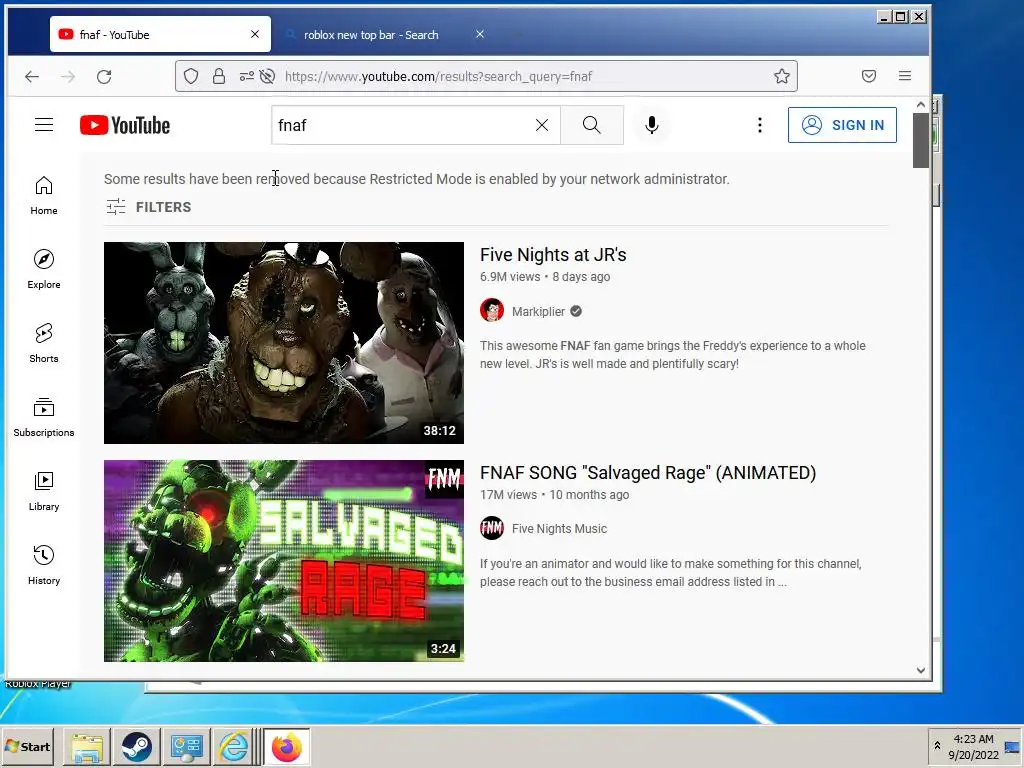
Task: Show hidden system tray icons
Action: [937, 746]
